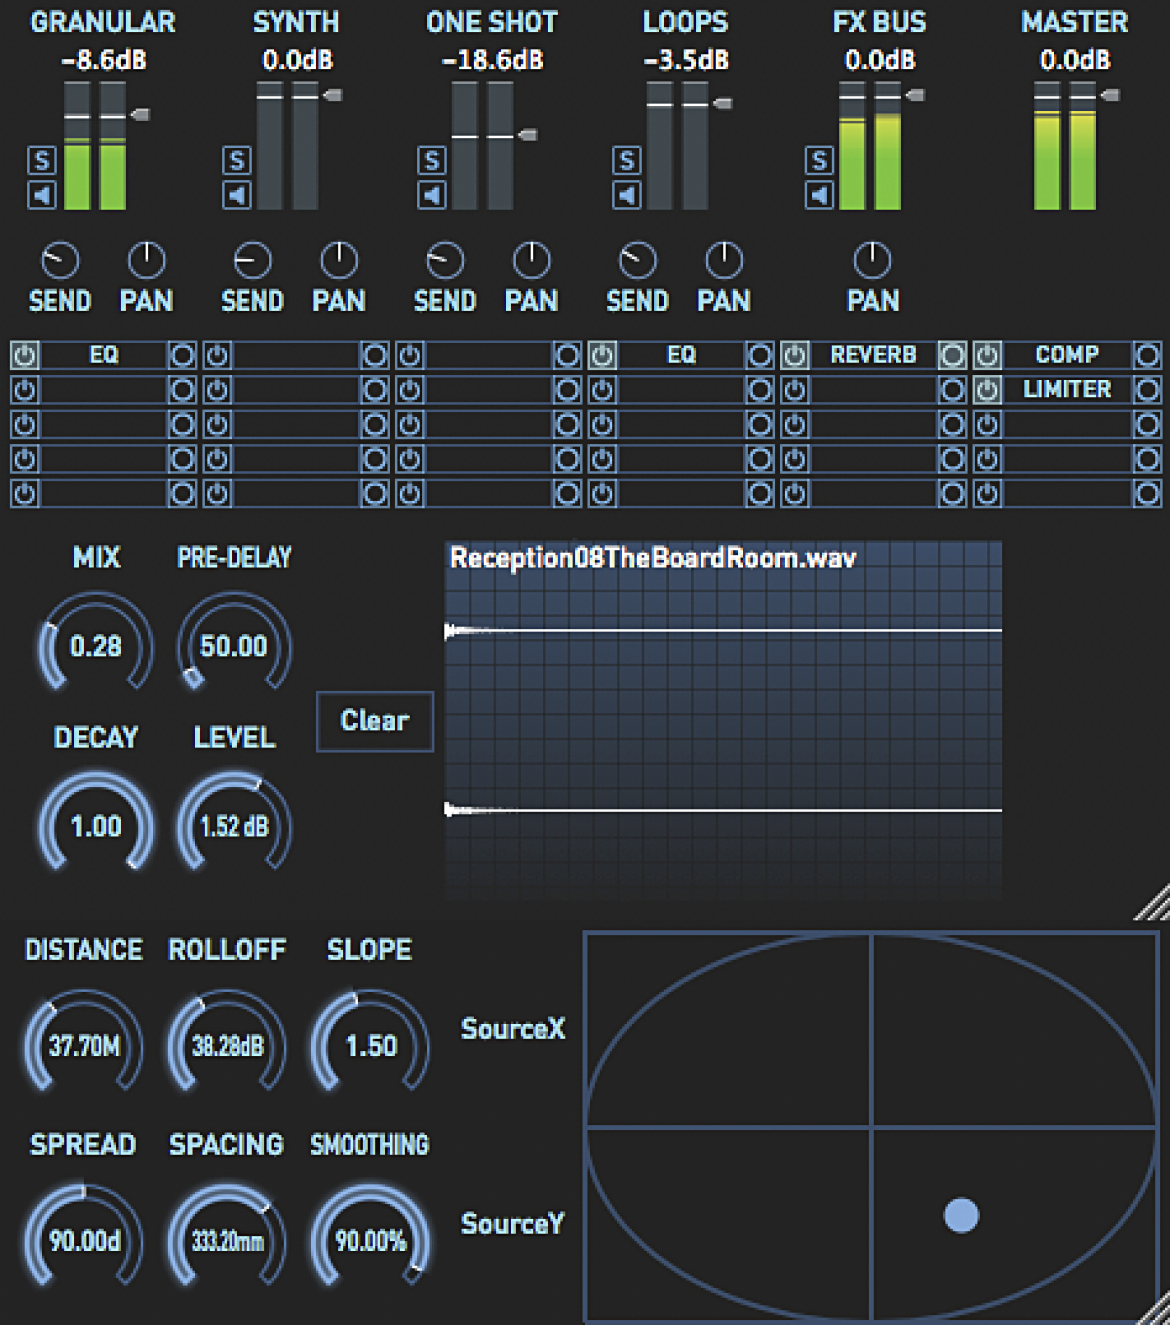Click the MASTER fader handle

pos(1110,95)
